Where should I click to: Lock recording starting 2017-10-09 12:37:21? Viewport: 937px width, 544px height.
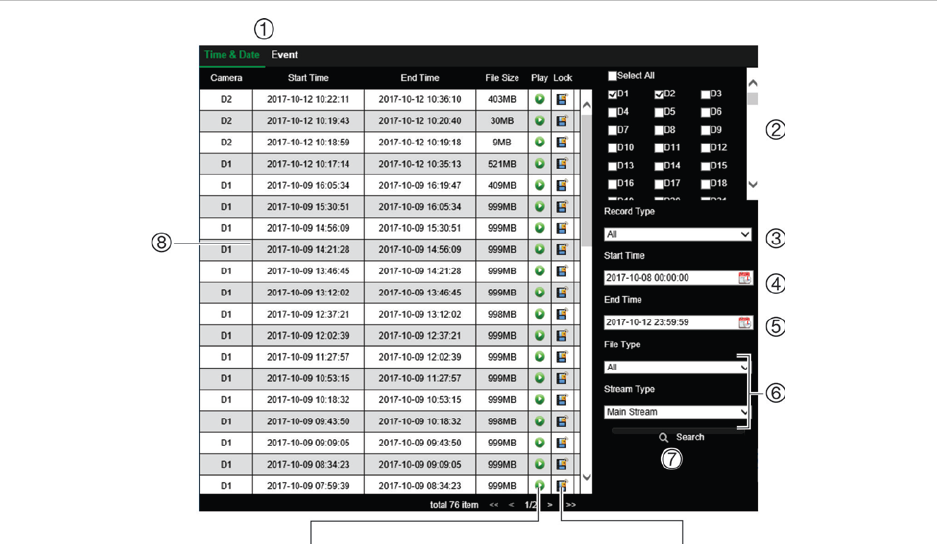(x=562, y=314)
